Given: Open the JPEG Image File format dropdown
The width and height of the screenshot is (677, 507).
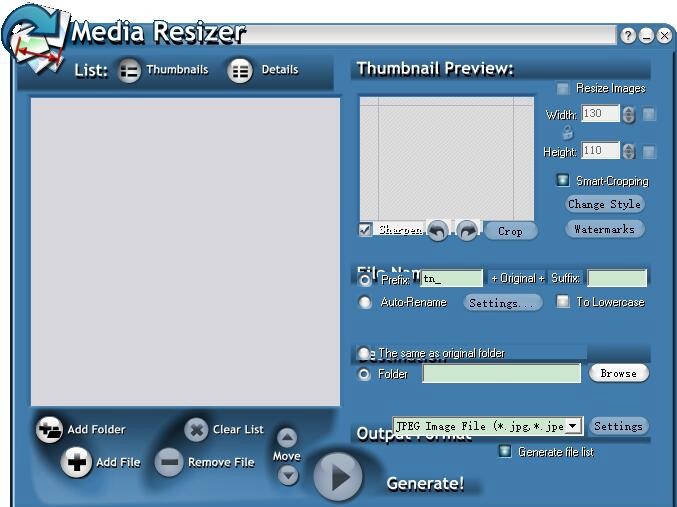Looking at the screenshot, I should coord(573,426).
